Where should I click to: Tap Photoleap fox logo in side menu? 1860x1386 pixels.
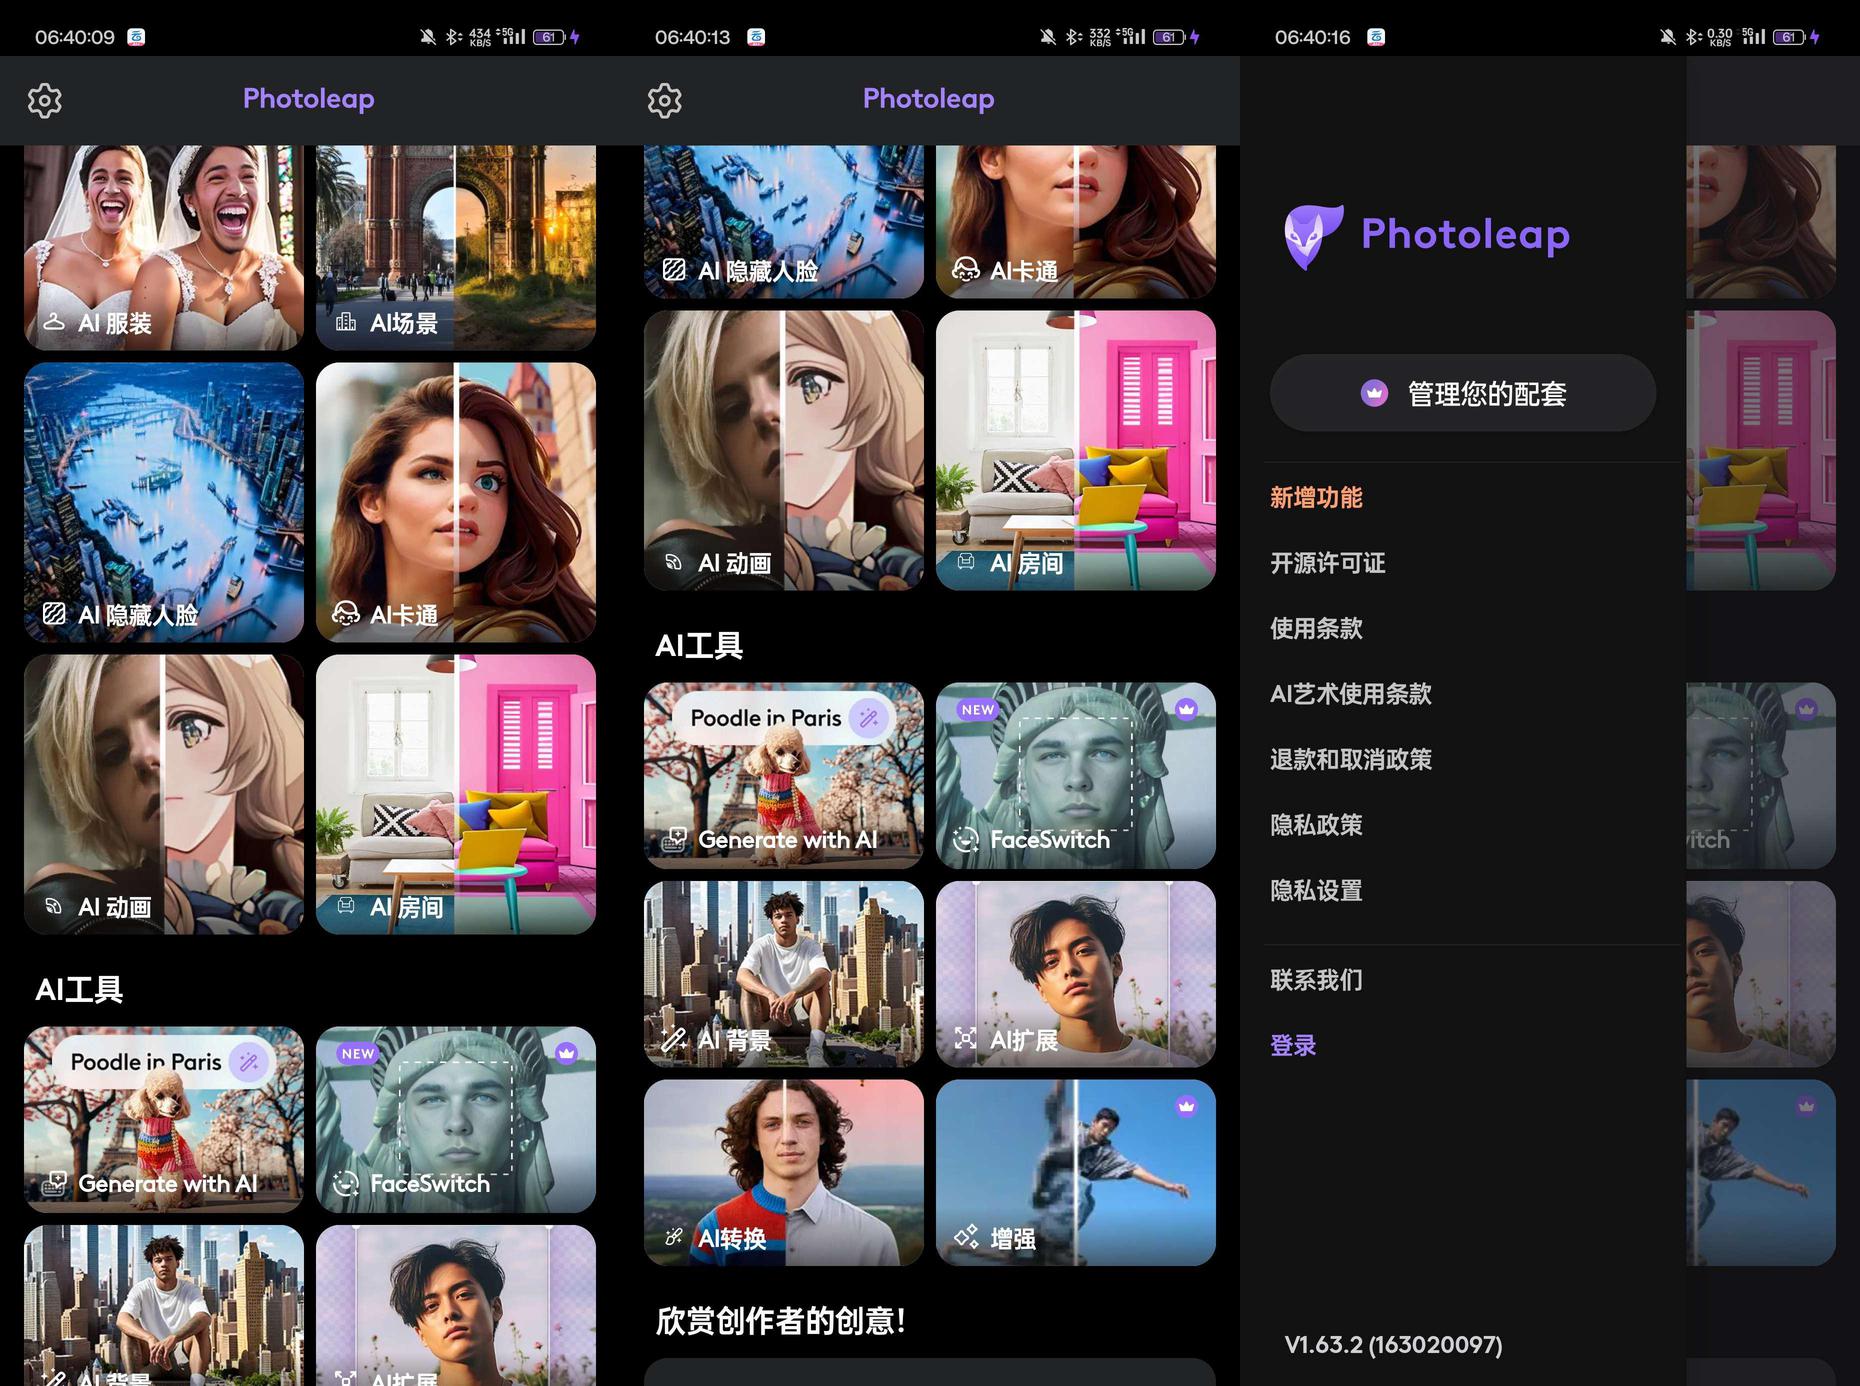pos(1313,237)
